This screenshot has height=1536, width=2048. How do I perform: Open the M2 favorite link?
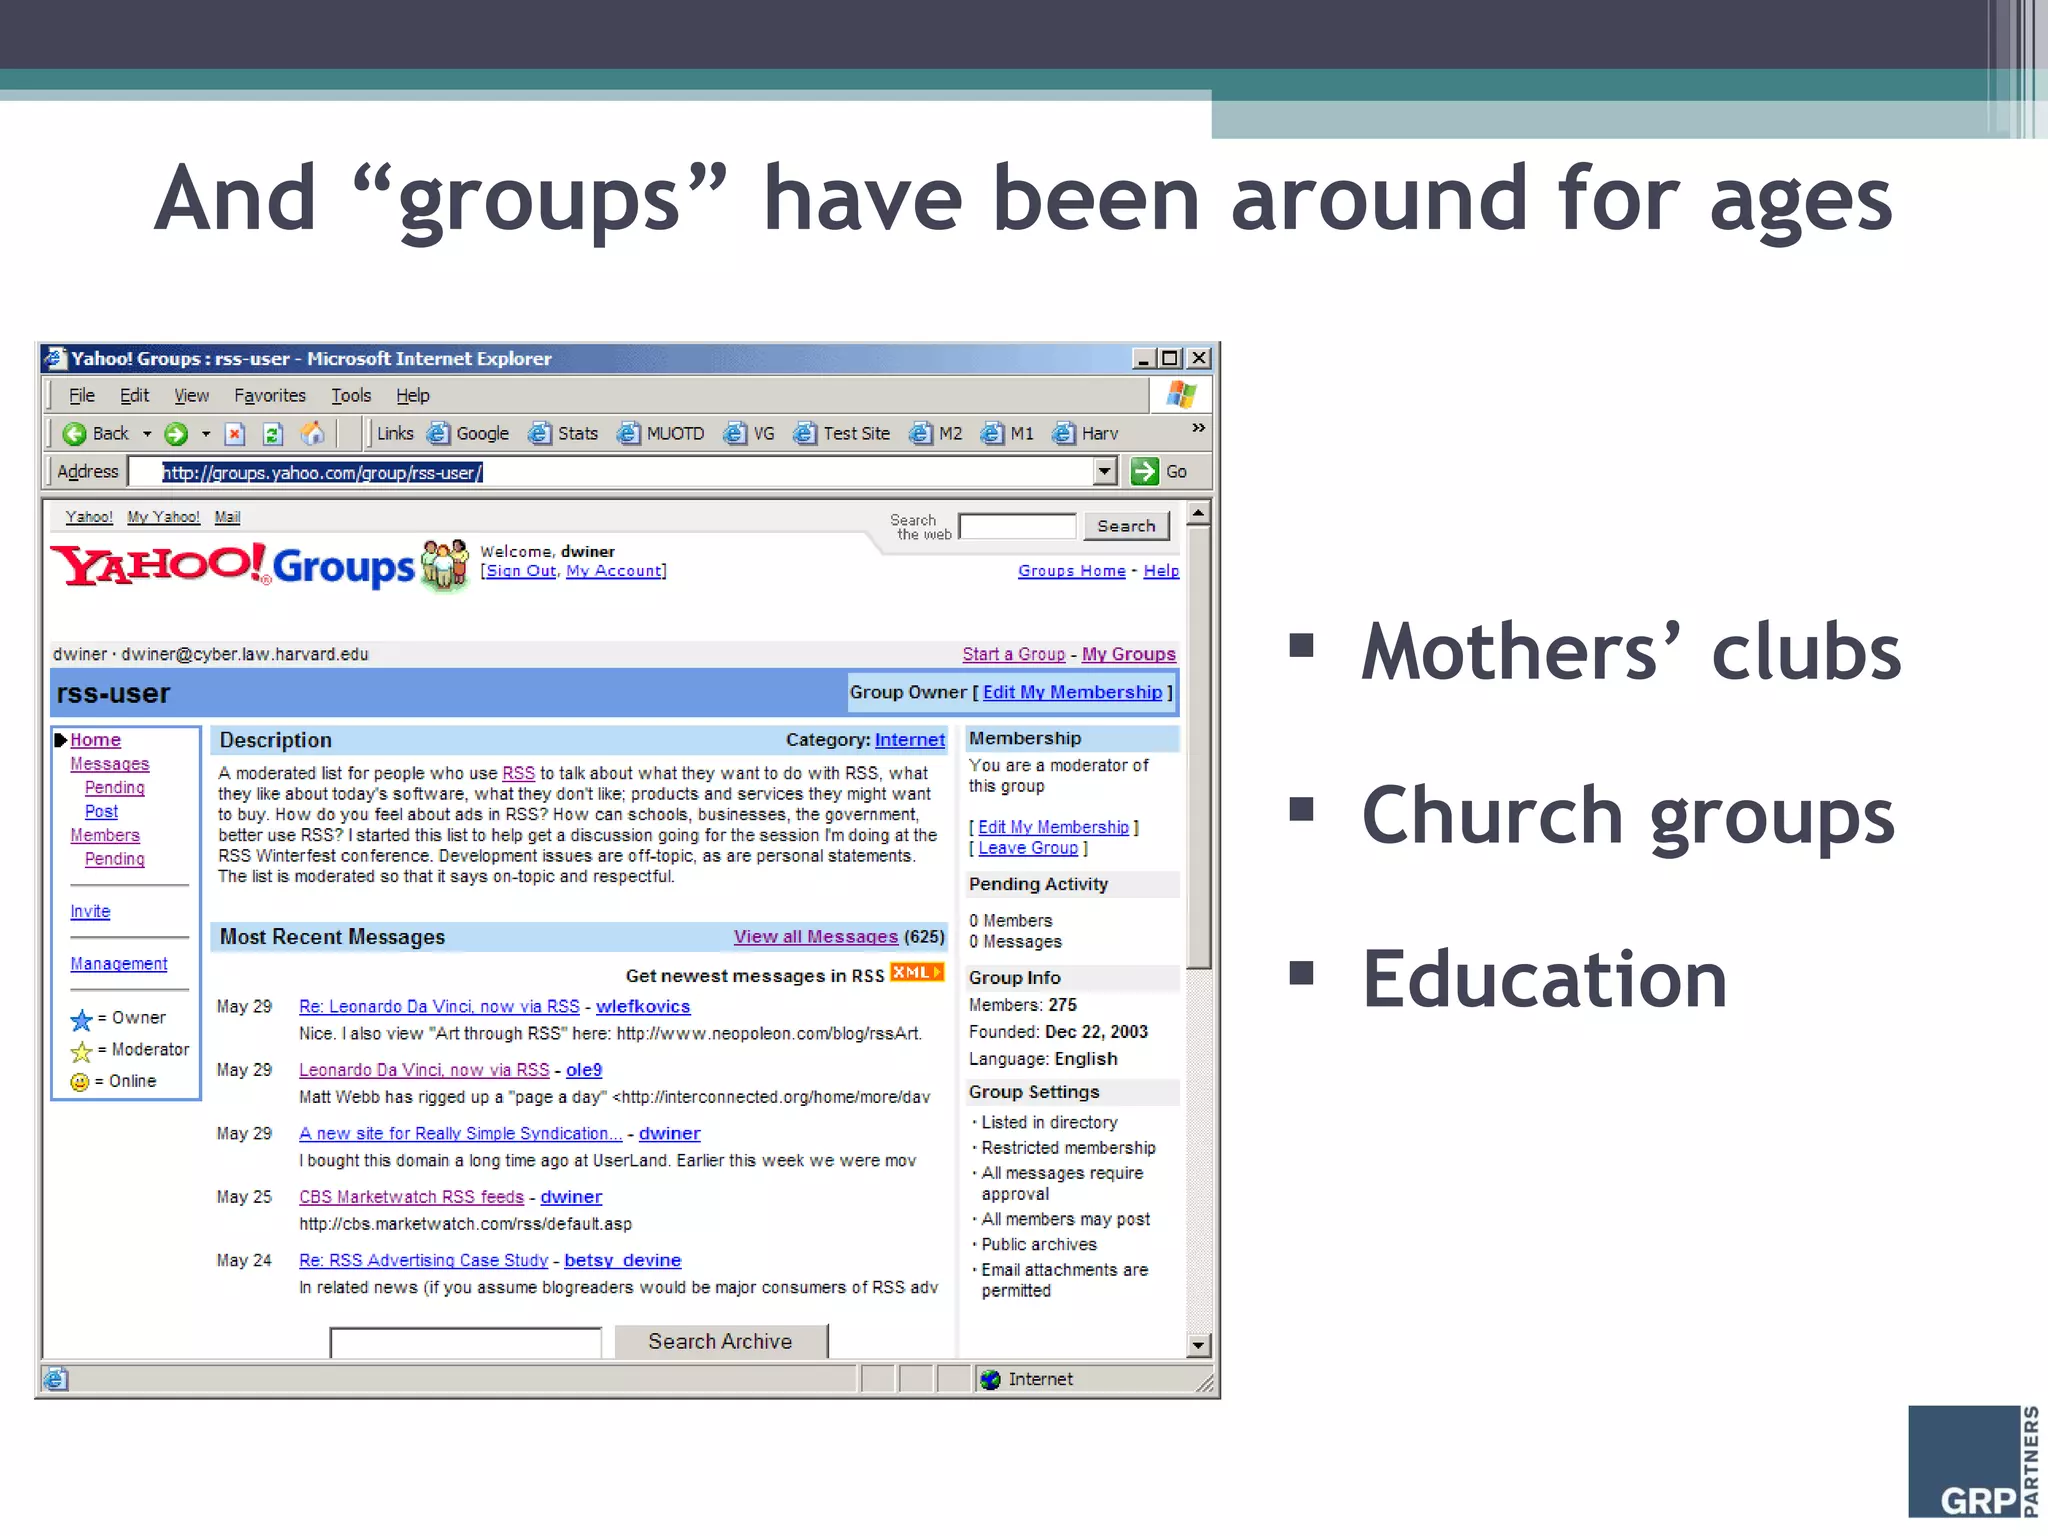pos(936,433)
